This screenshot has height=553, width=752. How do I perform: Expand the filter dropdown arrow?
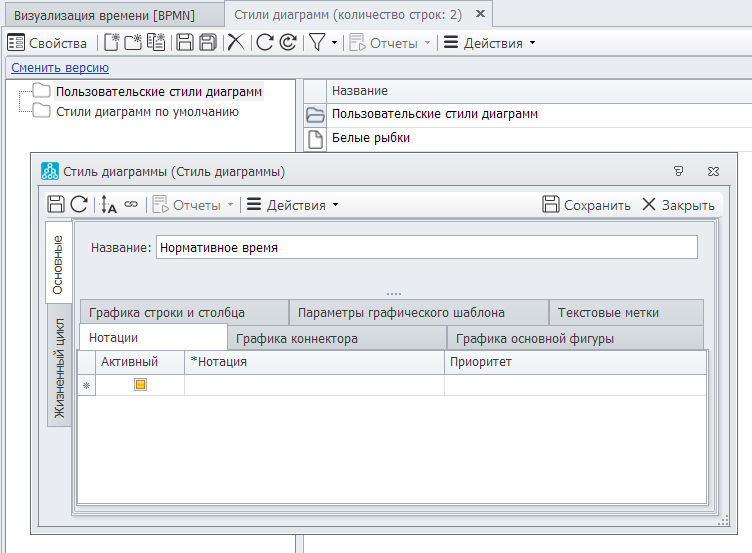334,43
